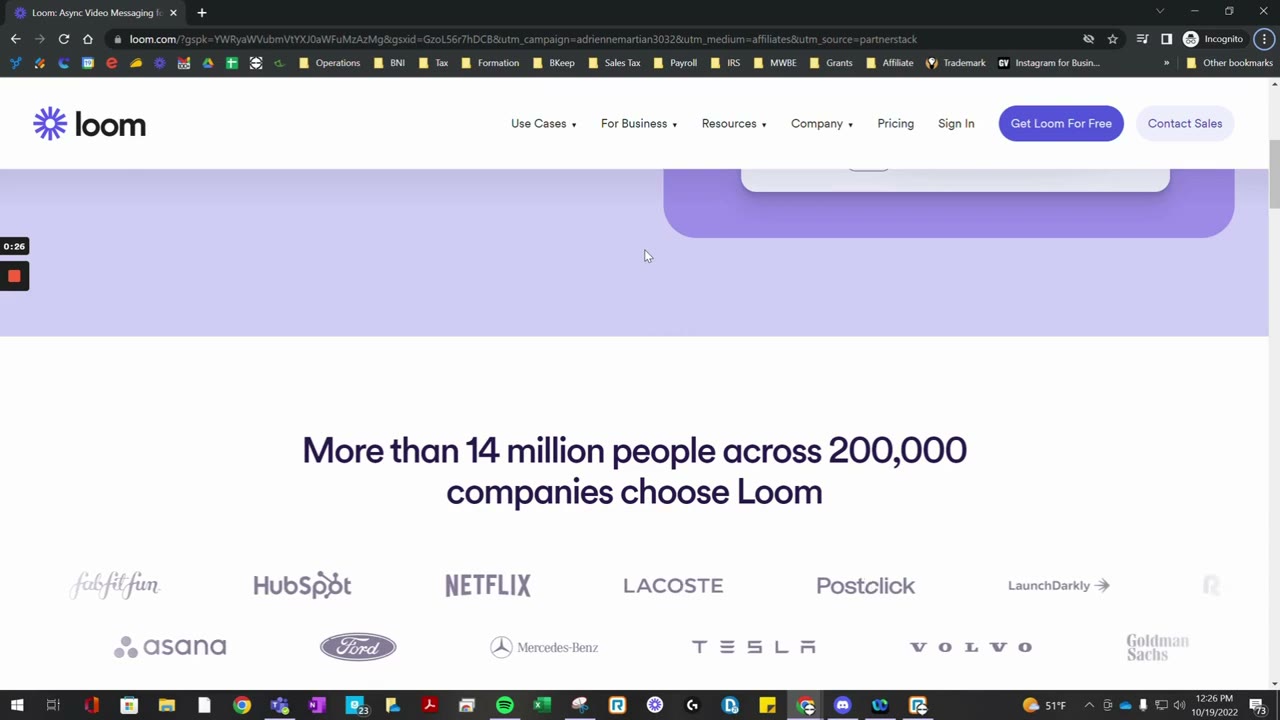The width and height of the screenshot is (1280, 720).
Task: Click the Contact Sales button
Action: (1185, 124)
